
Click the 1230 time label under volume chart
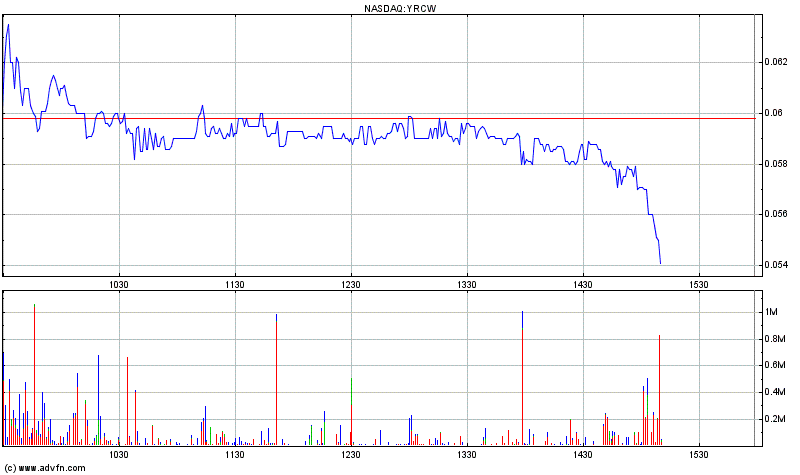tap(351, 454)
